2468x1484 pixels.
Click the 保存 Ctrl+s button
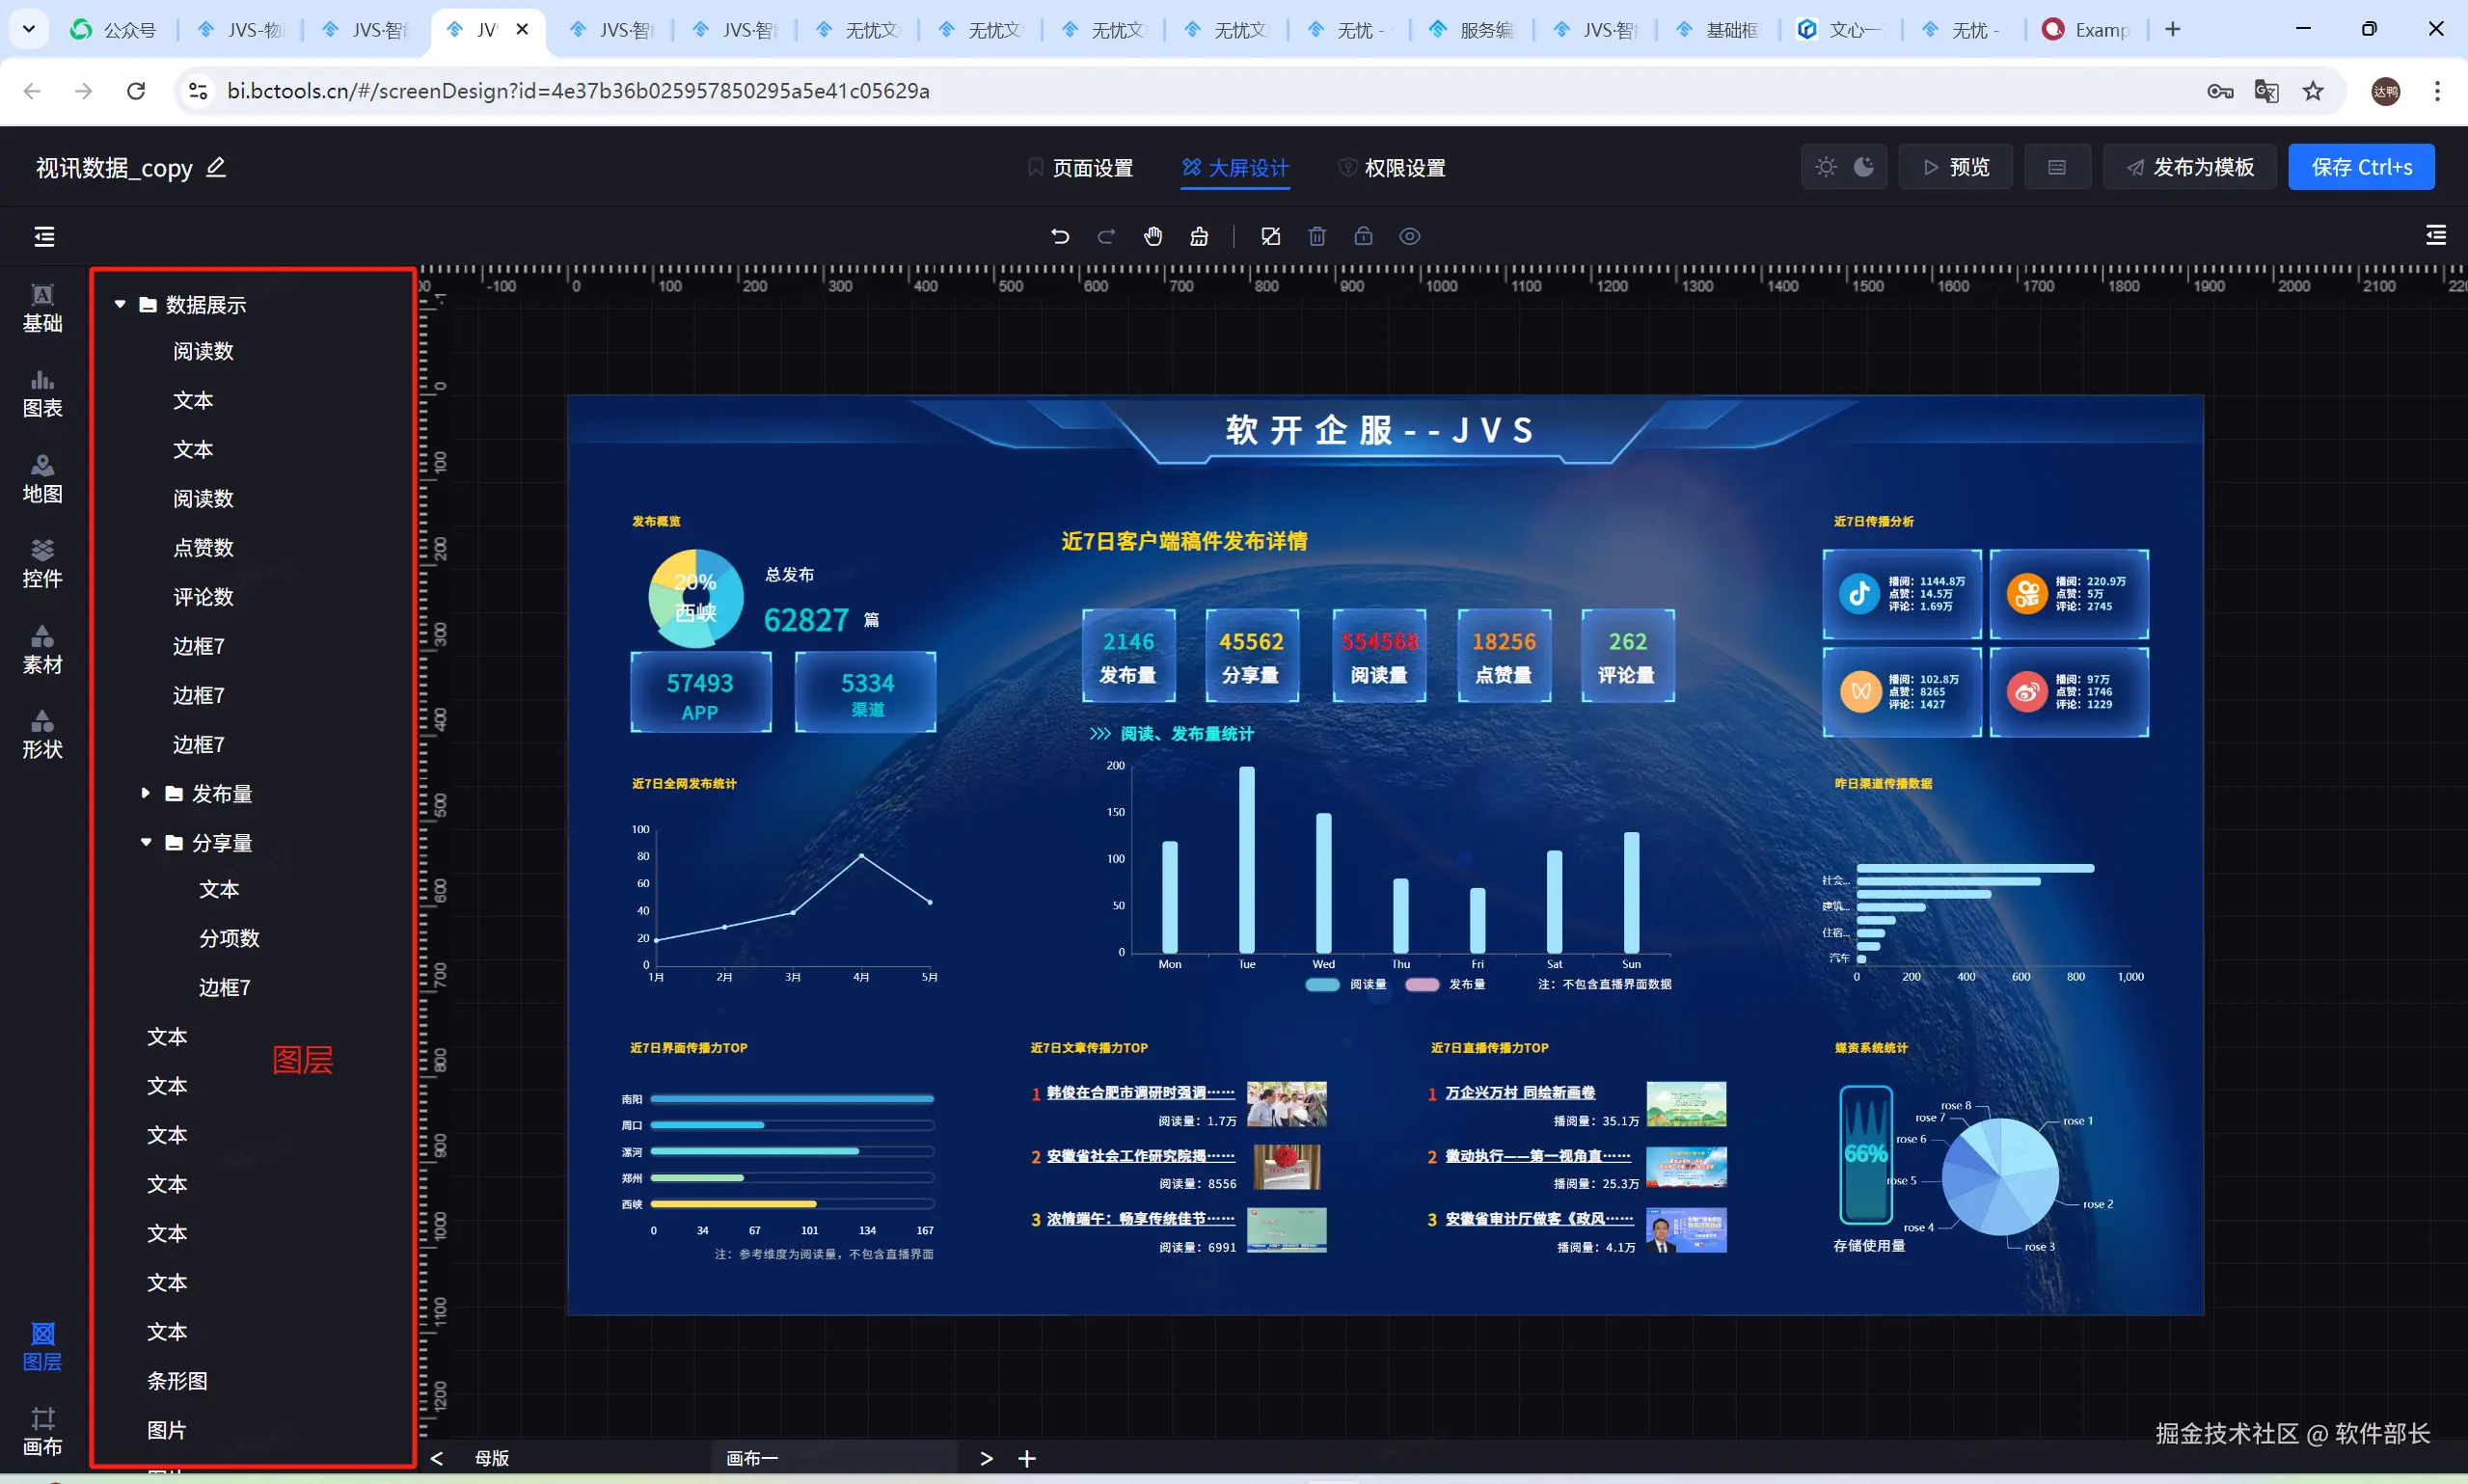pos(2361,167)
